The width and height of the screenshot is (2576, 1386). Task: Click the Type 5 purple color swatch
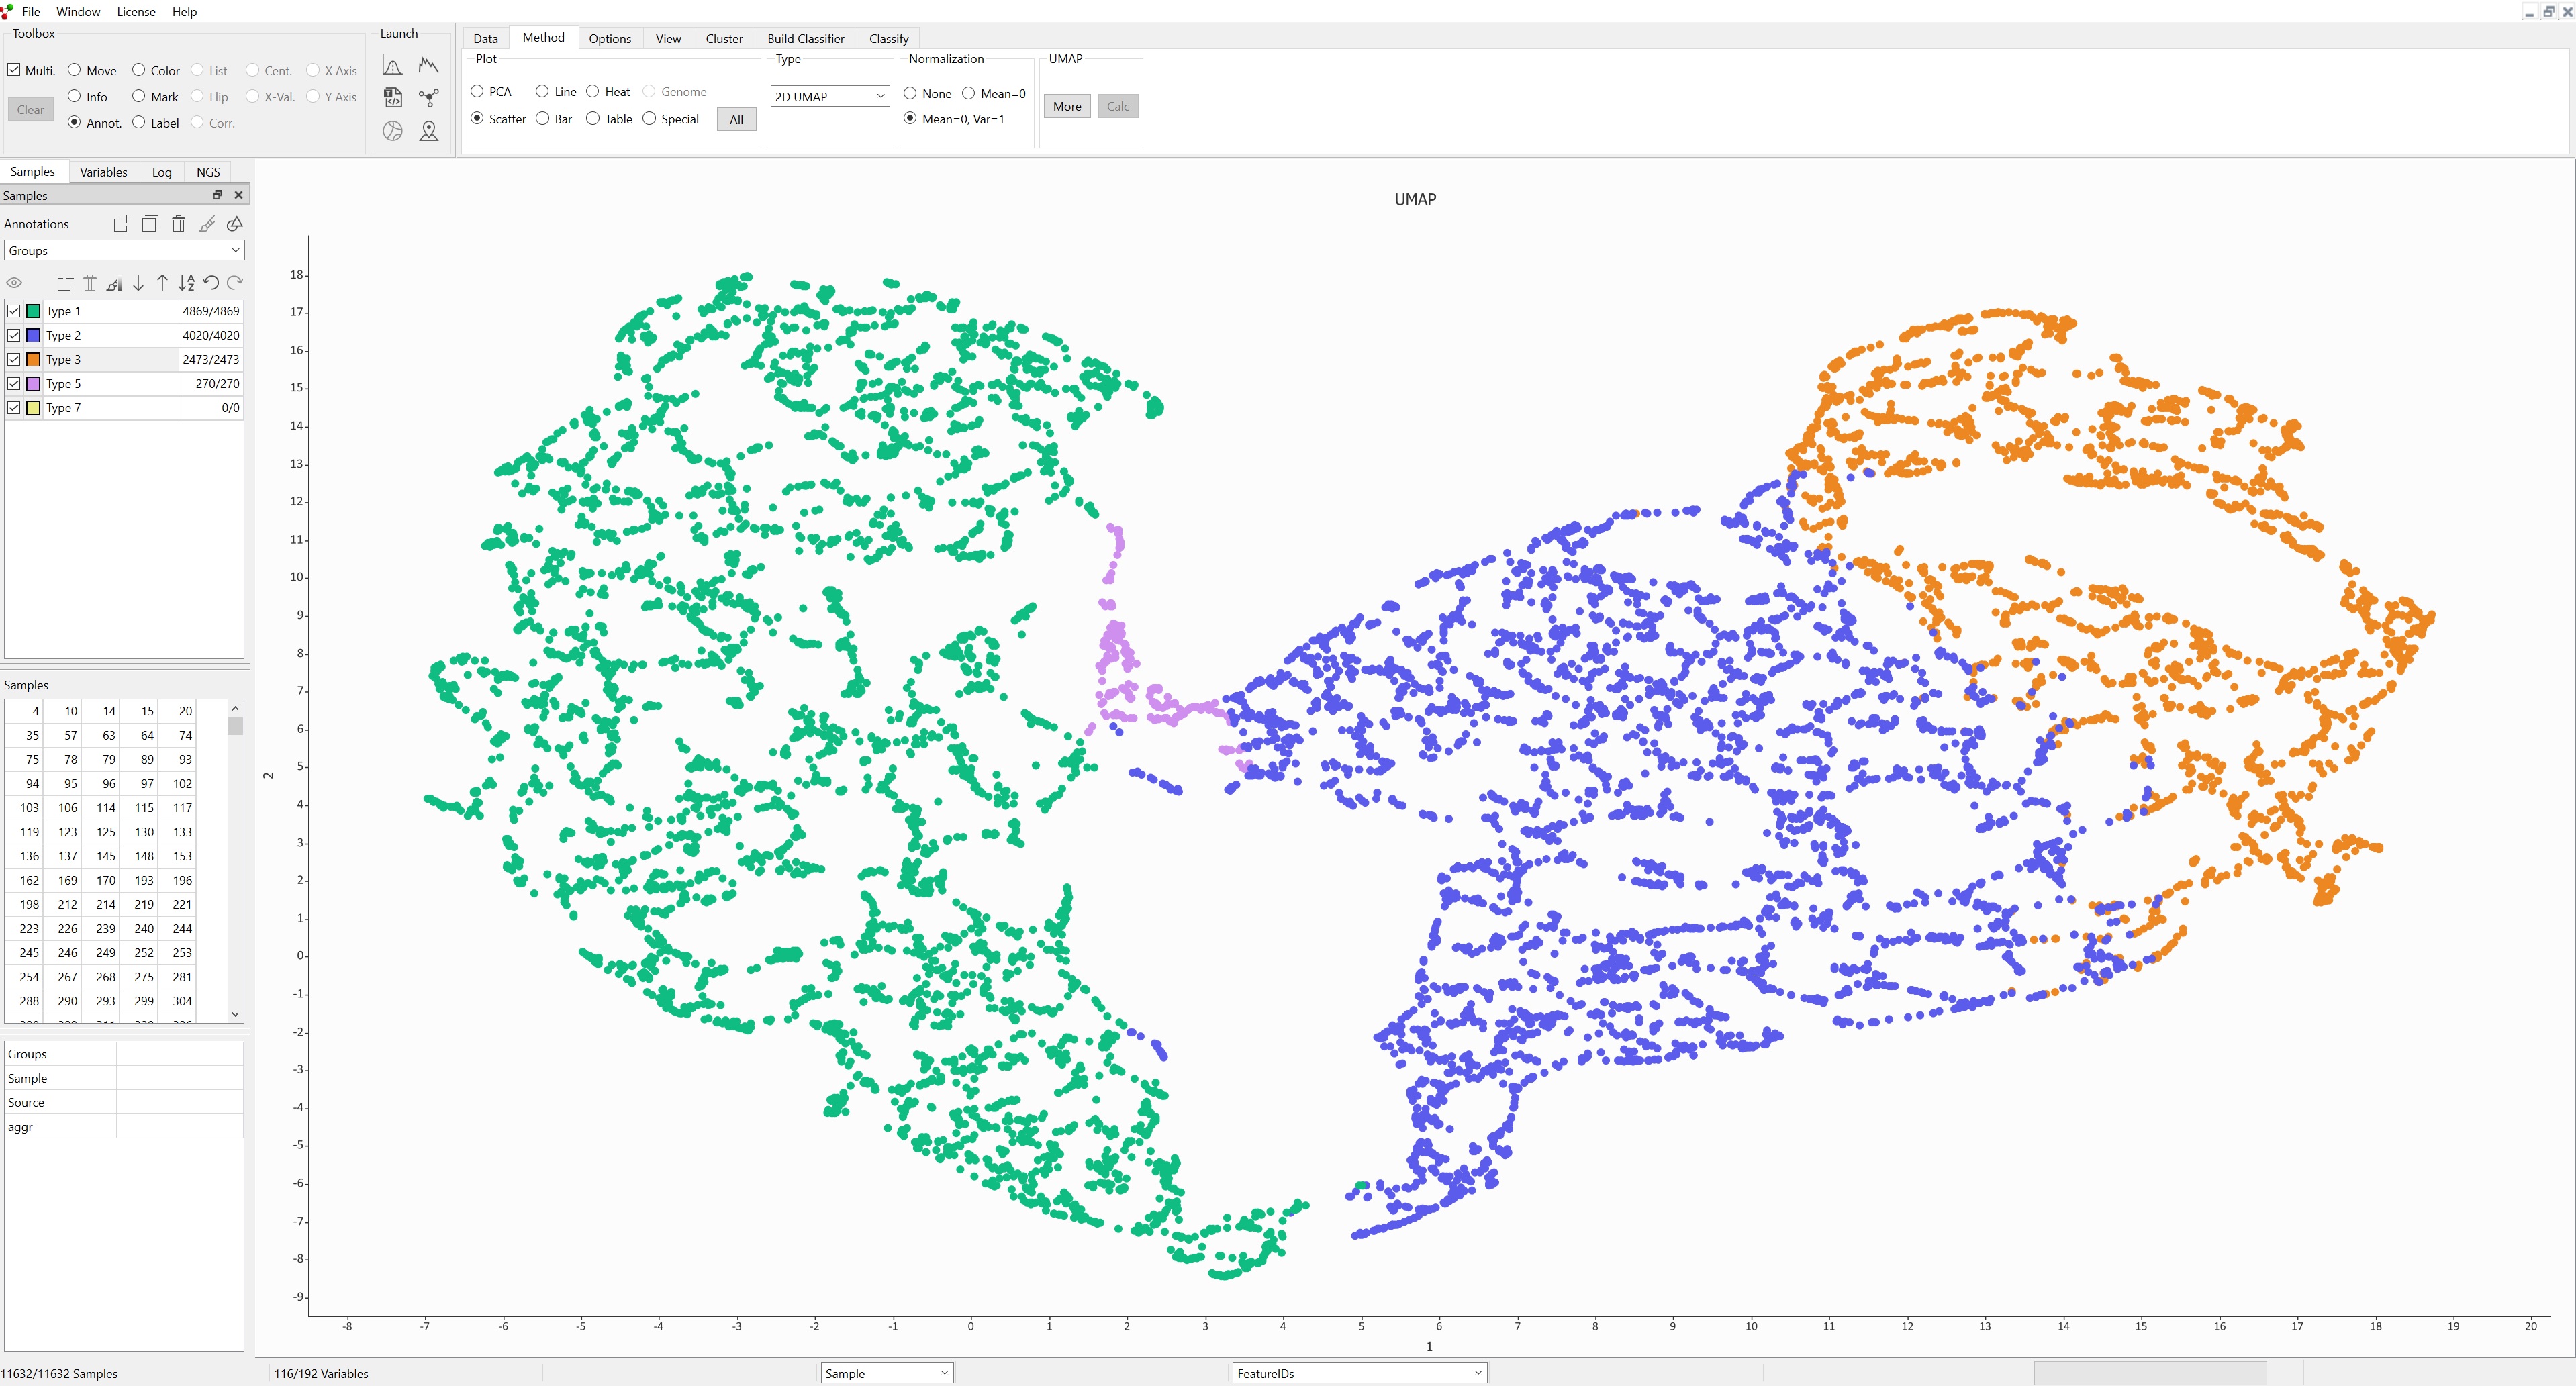coord(33,383)
